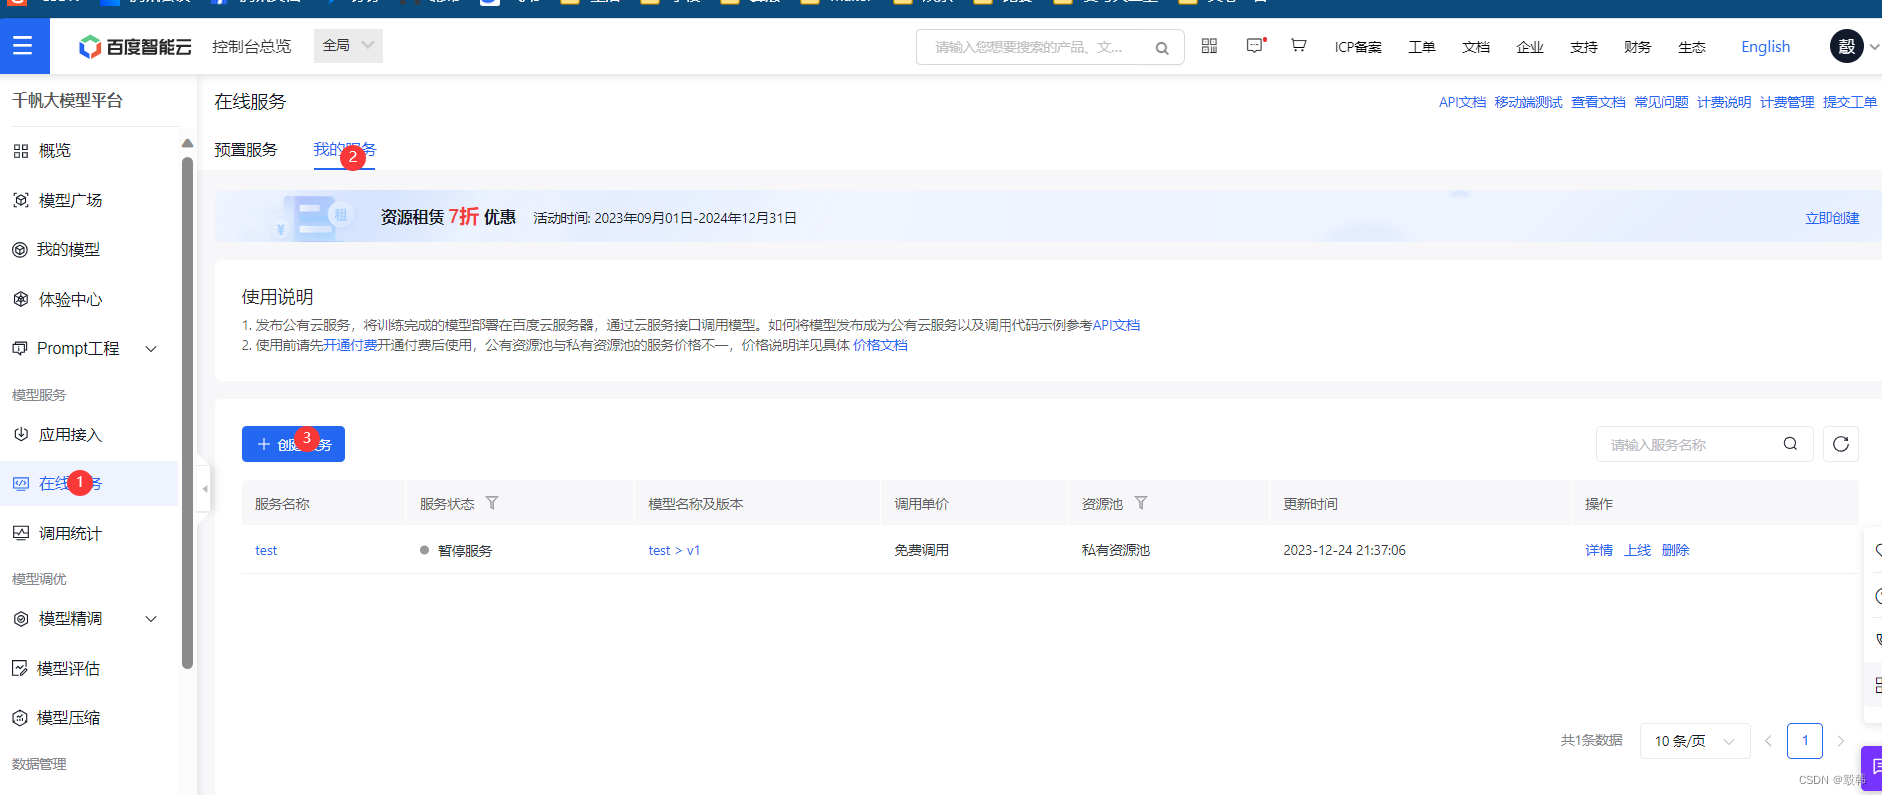
Task: Open the 工单 header menu
Action: pyautogui.click(x=1422, y=47)
